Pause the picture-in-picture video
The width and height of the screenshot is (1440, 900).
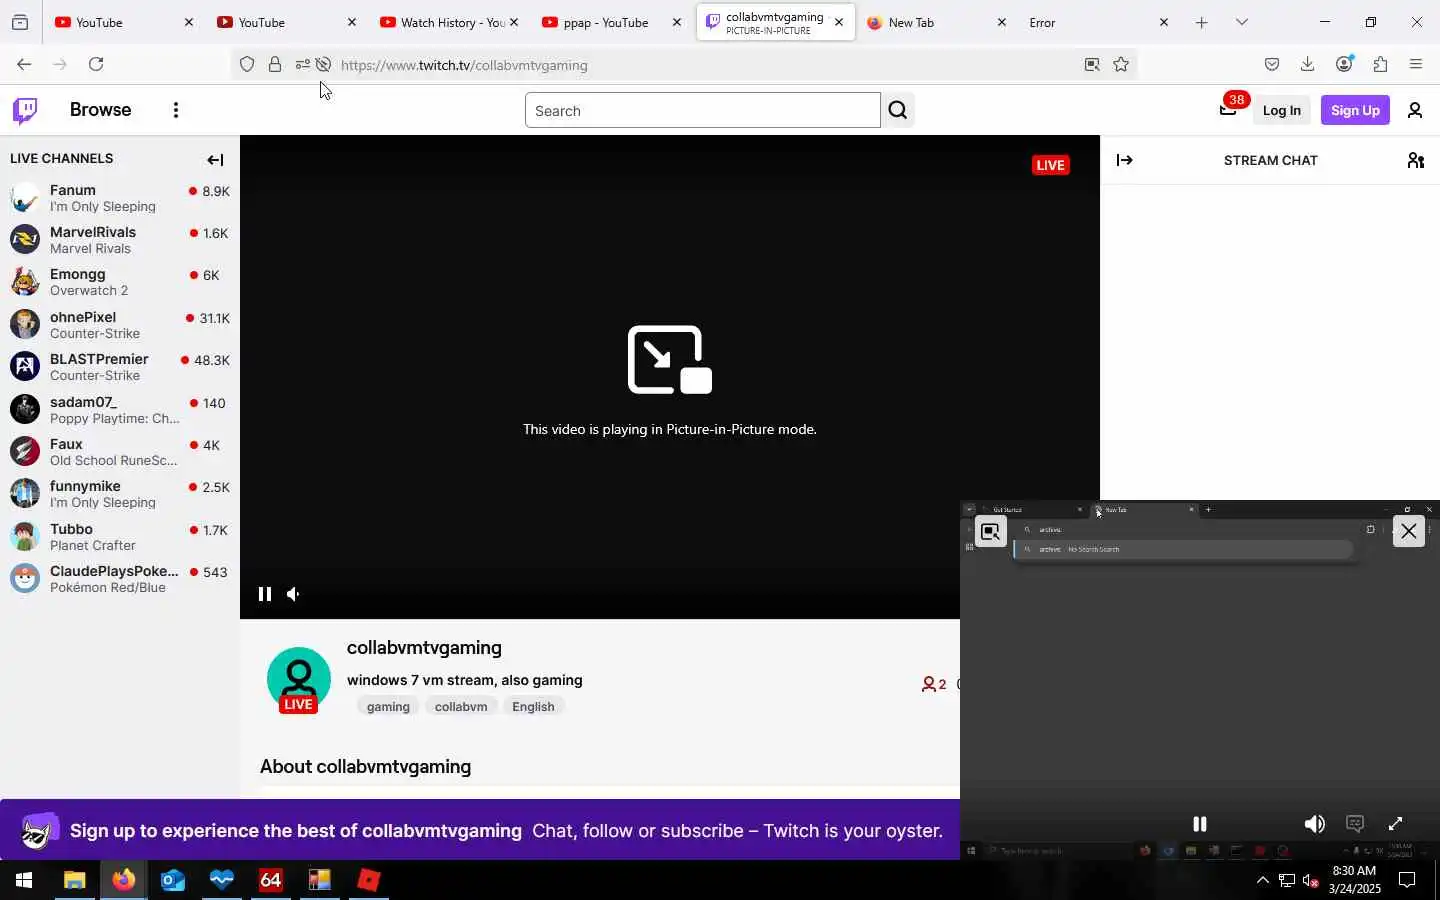1199,824
